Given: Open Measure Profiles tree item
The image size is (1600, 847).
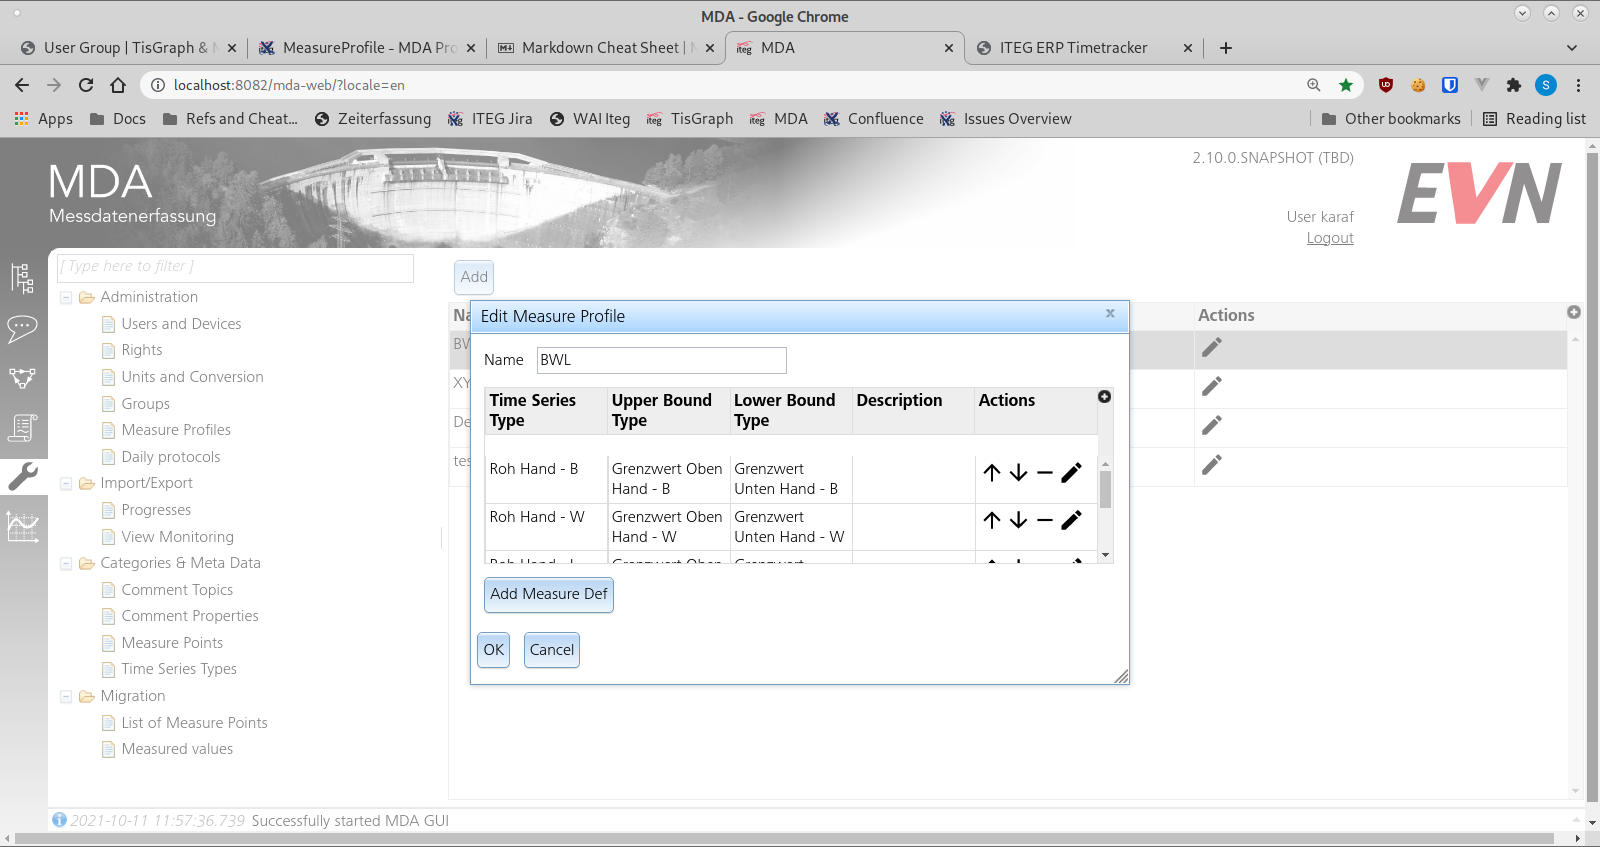Looking at the screenshot, I should 176,430.
